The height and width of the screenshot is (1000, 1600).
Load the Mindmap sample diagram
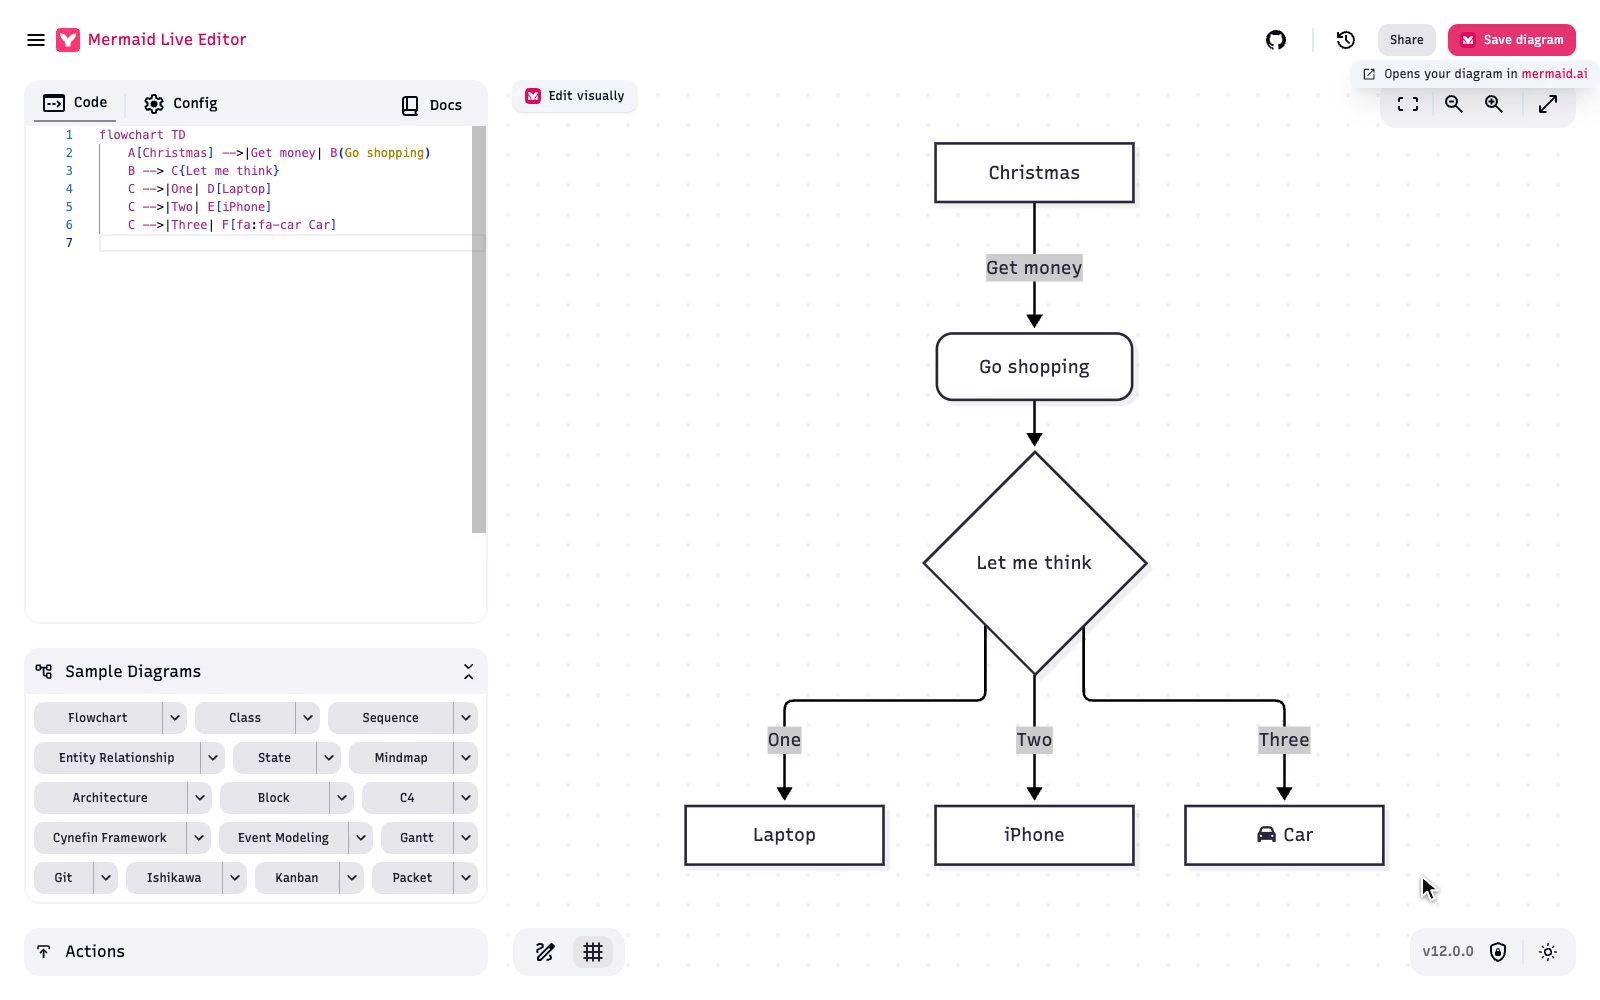401,758
